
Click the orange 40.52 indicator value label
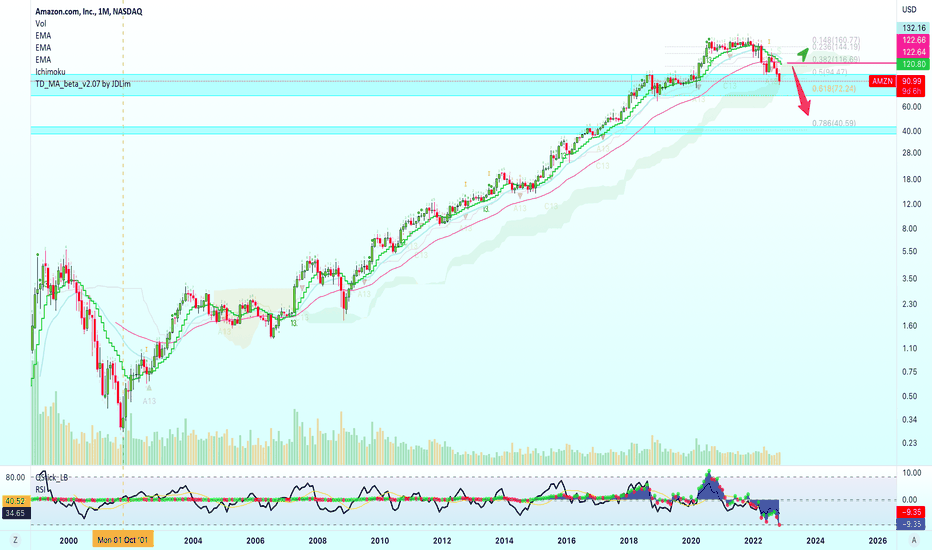click(x=15, y=501)
